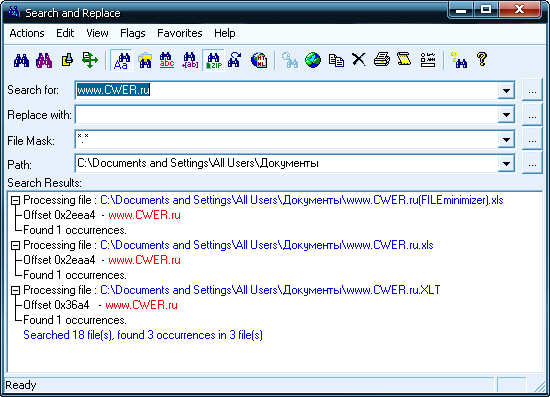This screenshot has width=550, height=397.
Task: Expand the Path dropdown list
Action: click(506, 164)
